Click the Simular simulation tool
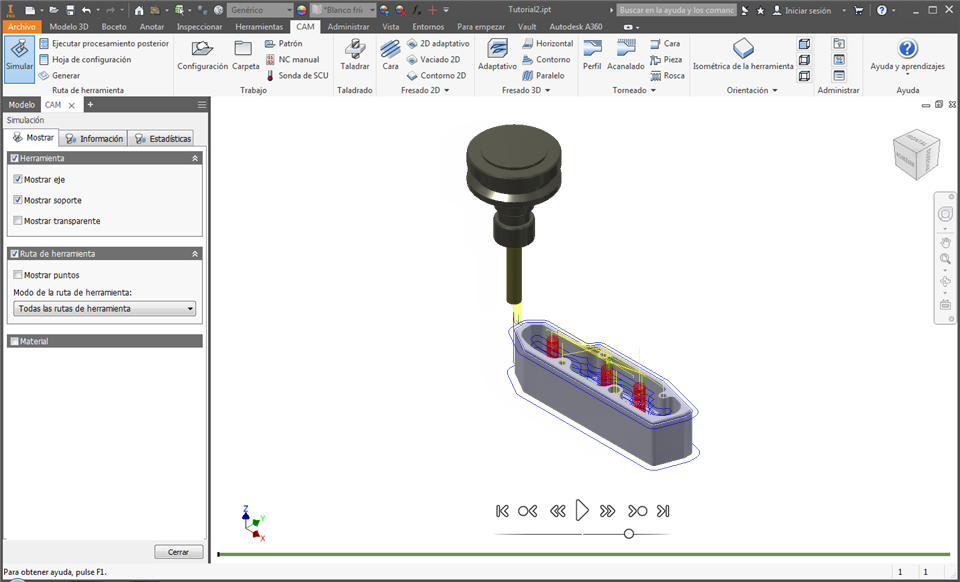960x582 pixels. (19, 59)
